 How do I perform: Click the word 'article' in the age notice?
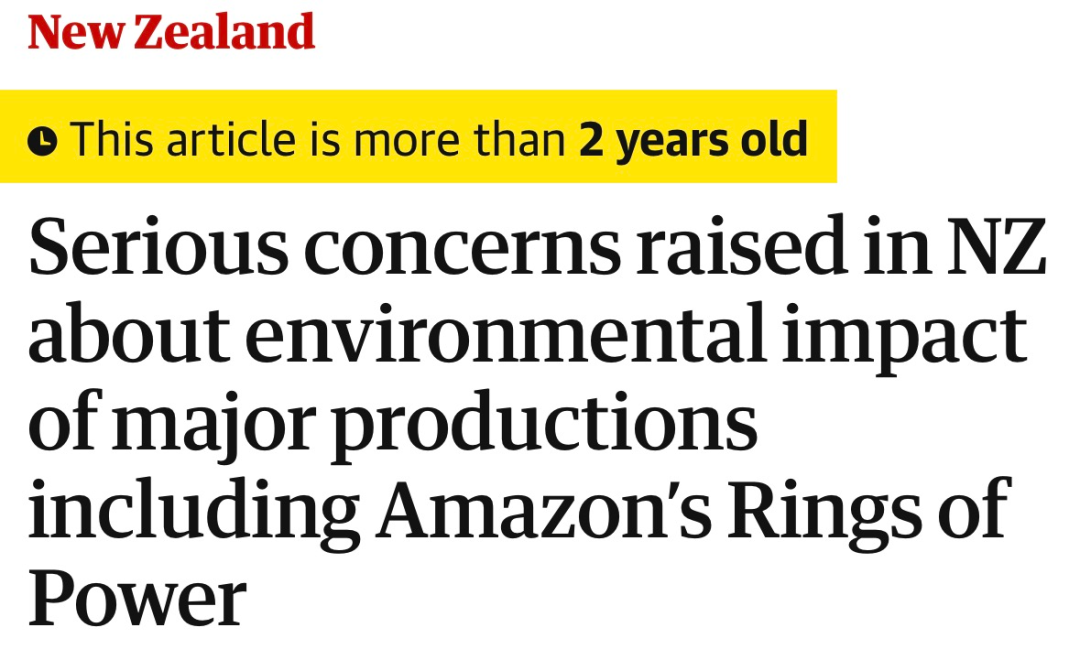[x=231, y=140]
